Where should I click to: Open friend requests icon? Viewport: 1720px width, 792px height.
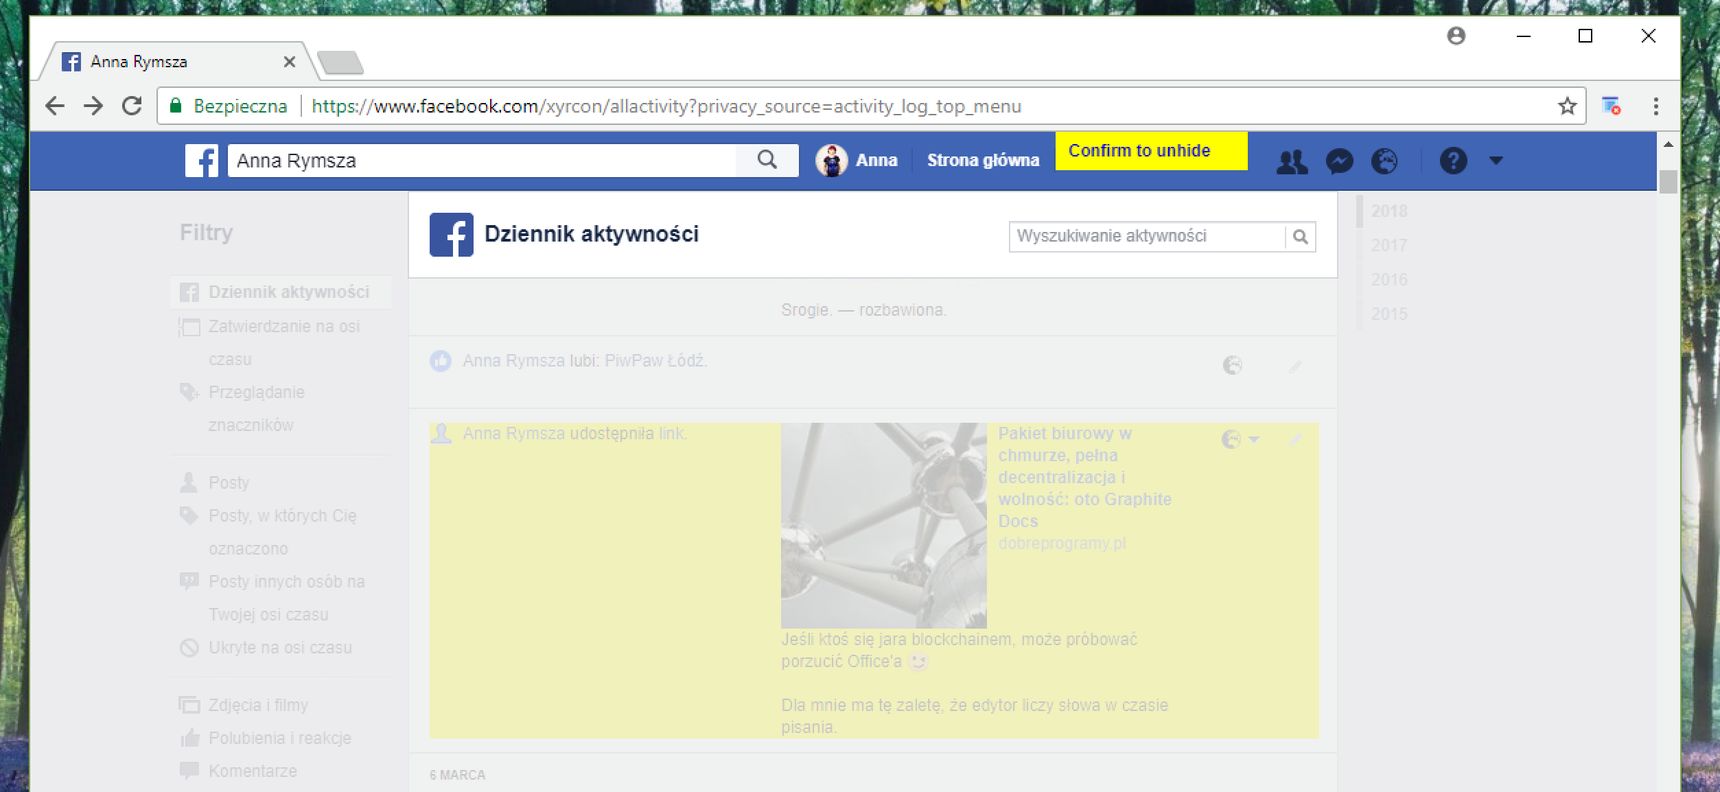tap(1292, 161)
